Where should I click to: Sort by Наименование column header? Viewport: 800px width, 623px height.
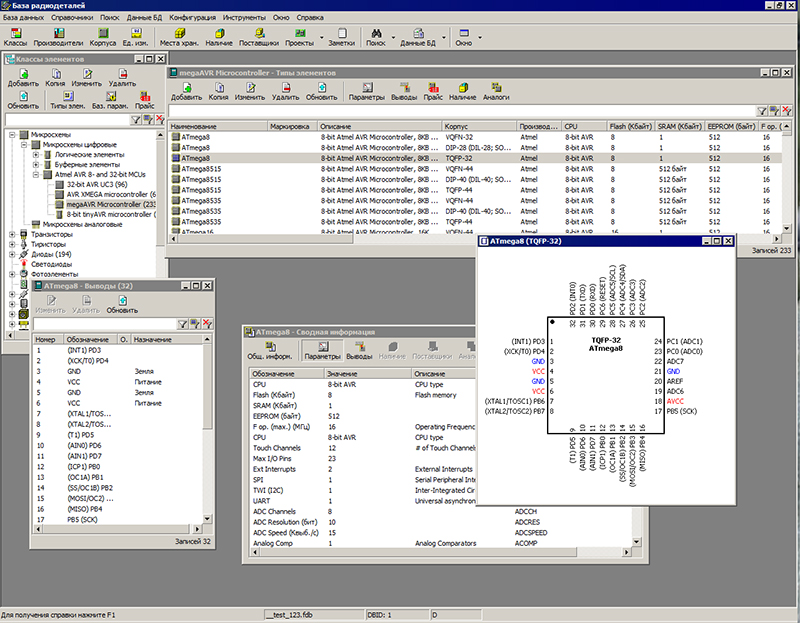[x=218, y=126]
